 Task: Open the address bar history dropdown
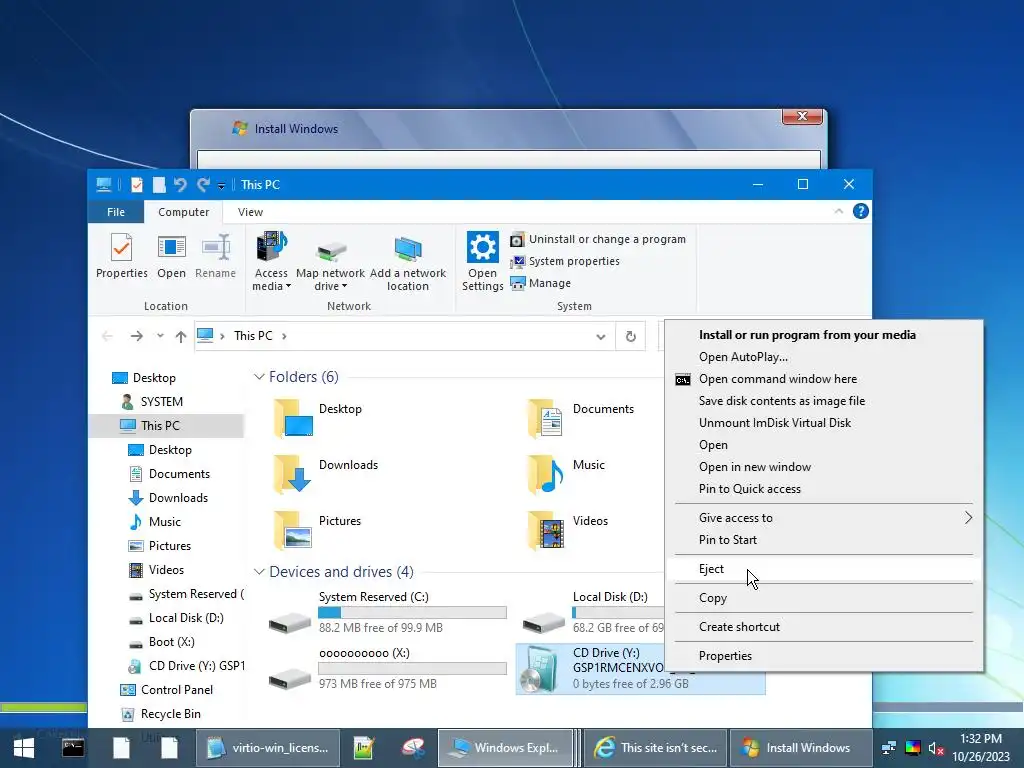pyautogui.click(x=600, y=336)
